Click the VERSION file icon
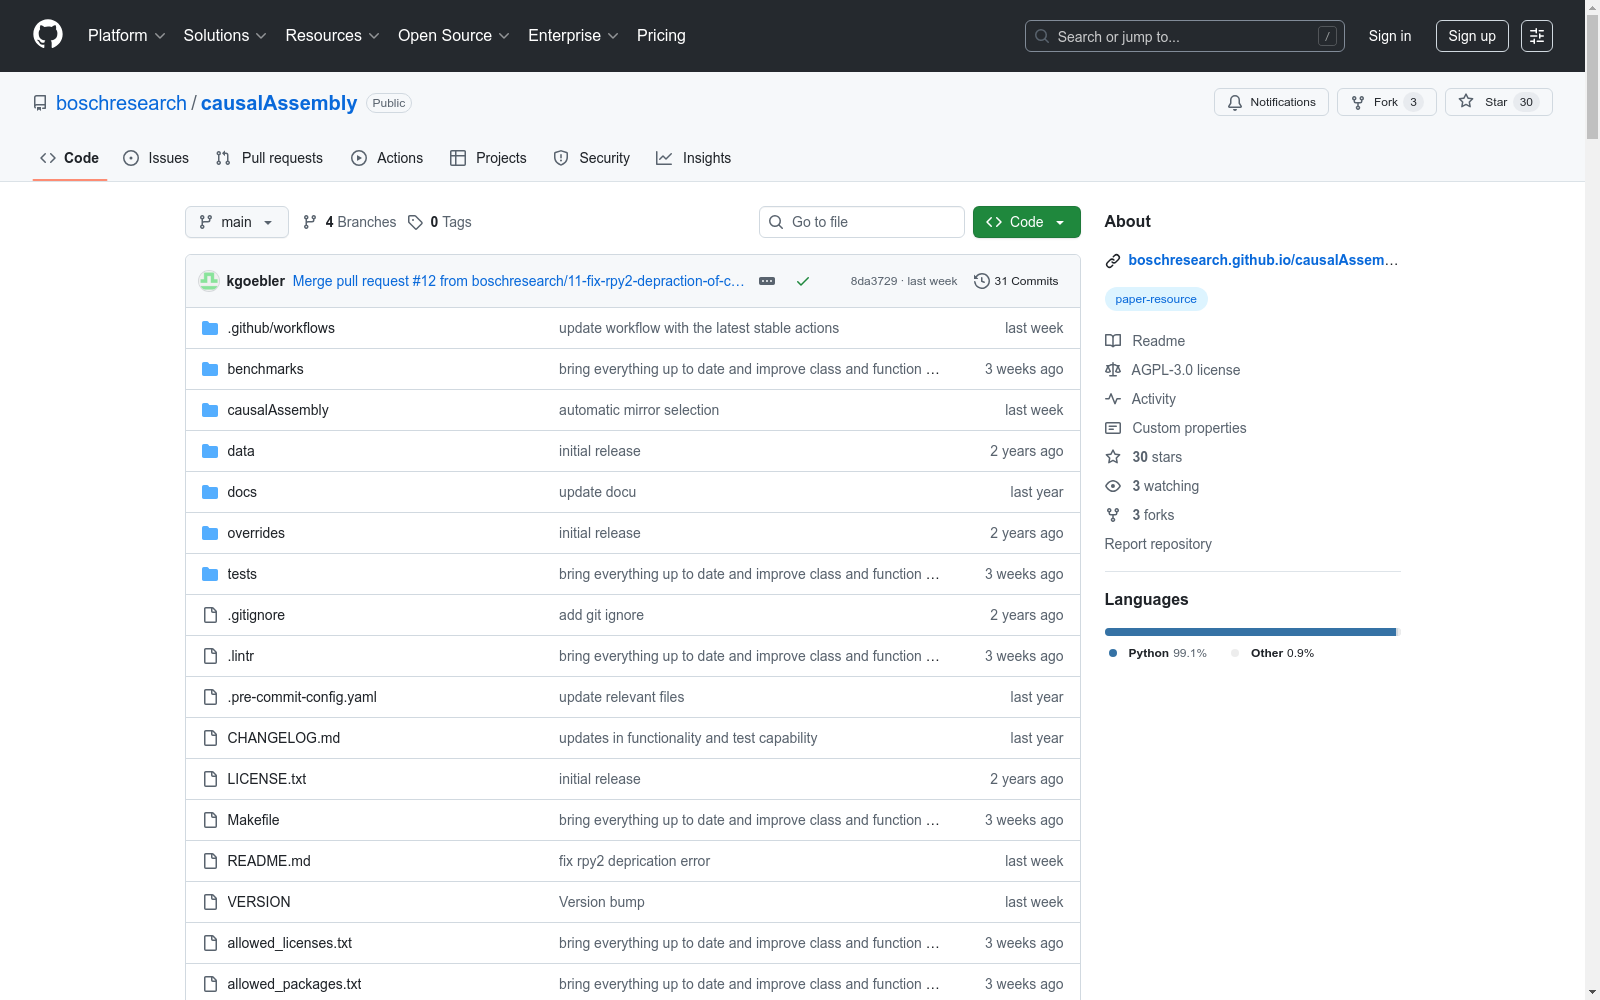Screen dimensions: 1600x1000 [x=210, y=902]
